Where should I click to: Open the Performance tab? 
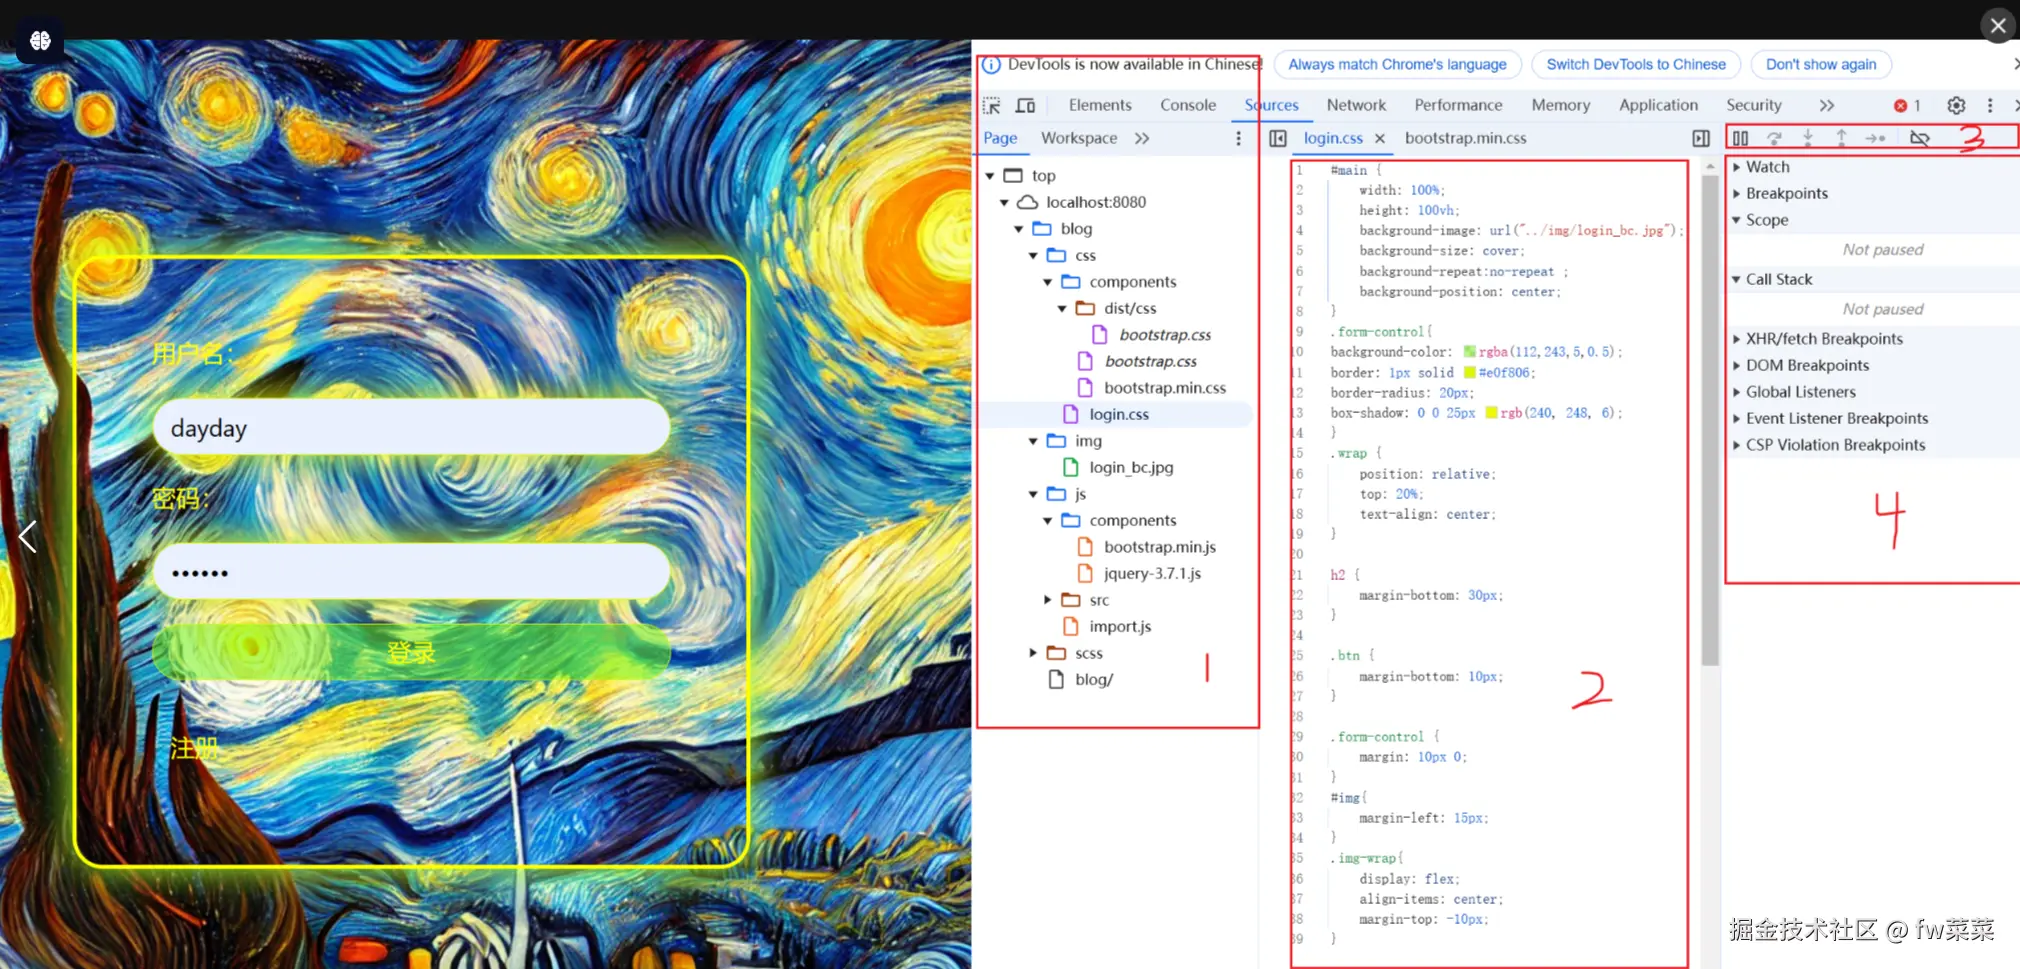click(1458, 105)
